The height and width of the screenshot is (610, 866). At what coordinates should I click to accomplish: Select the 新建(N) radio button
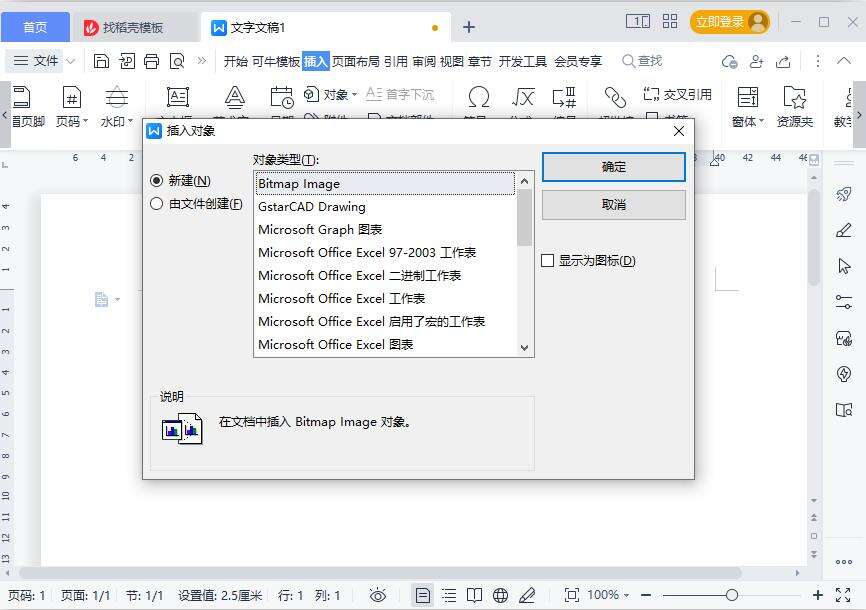[156, 181]
